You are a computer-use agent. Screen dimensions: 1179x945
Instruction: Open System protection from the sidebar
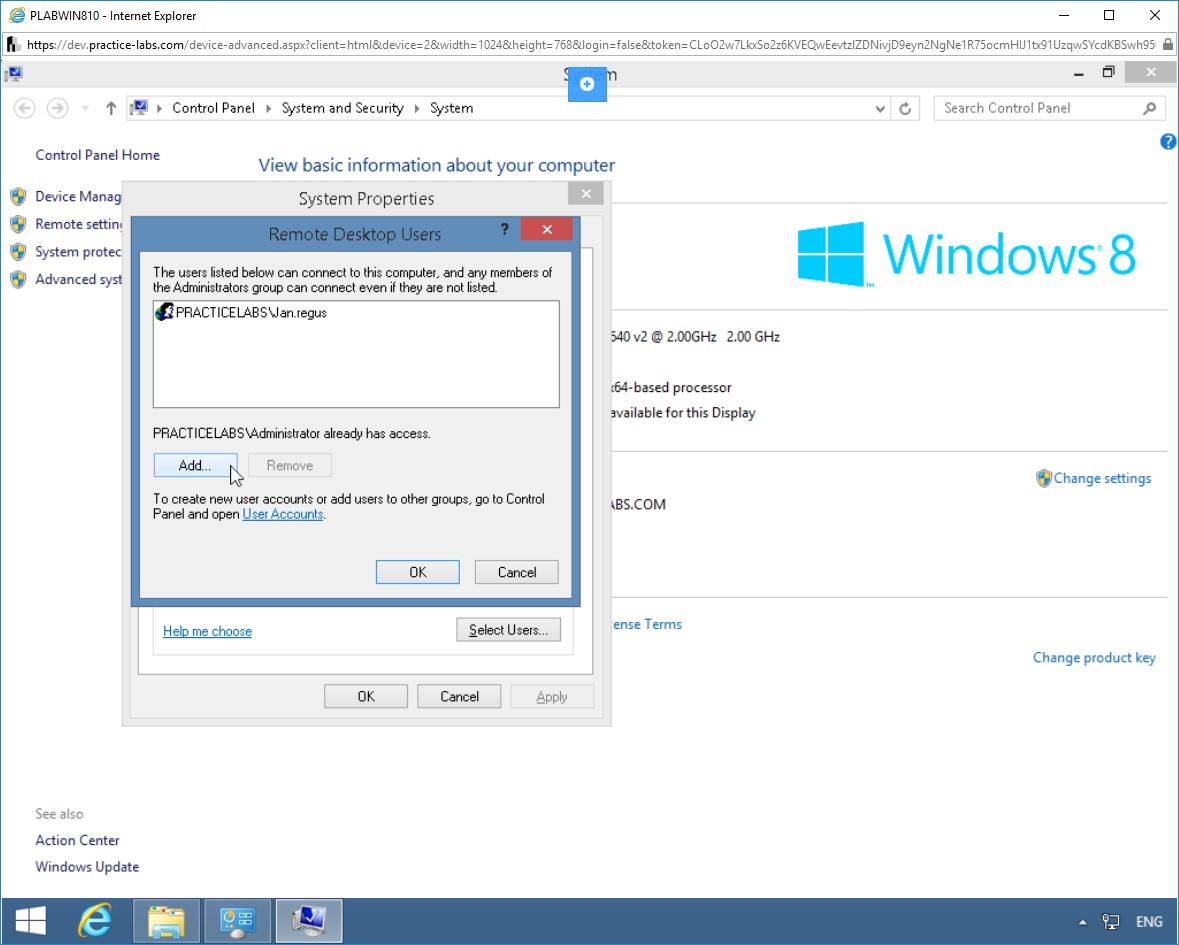point(78,252)
